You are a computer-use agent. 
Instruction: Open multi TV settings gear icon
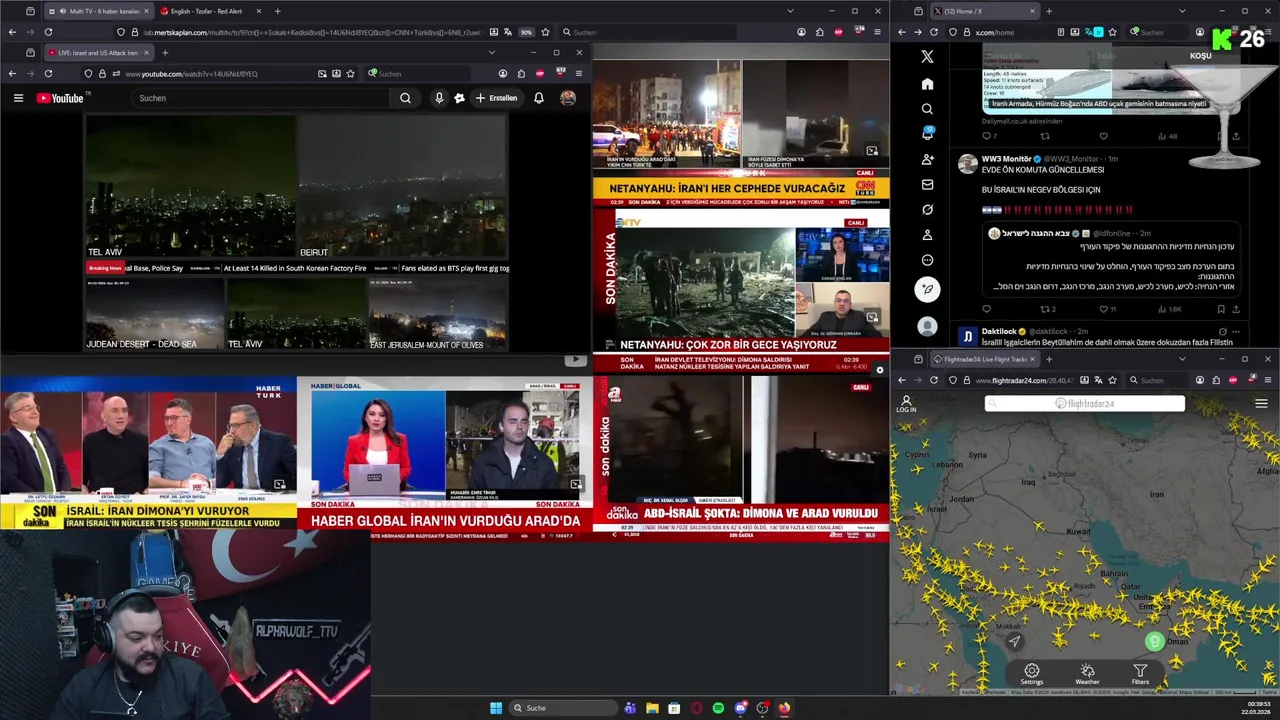[880, 370]
